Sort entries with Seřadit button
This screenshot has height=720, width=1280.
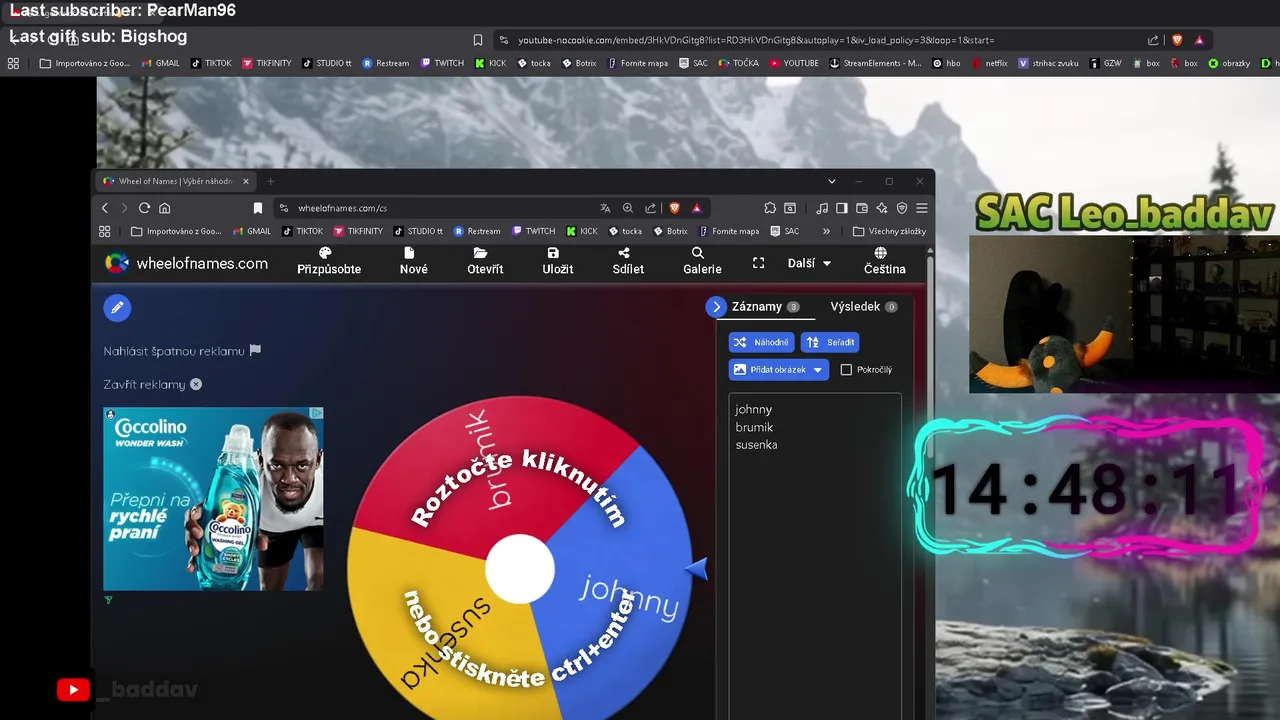[829, 342]
